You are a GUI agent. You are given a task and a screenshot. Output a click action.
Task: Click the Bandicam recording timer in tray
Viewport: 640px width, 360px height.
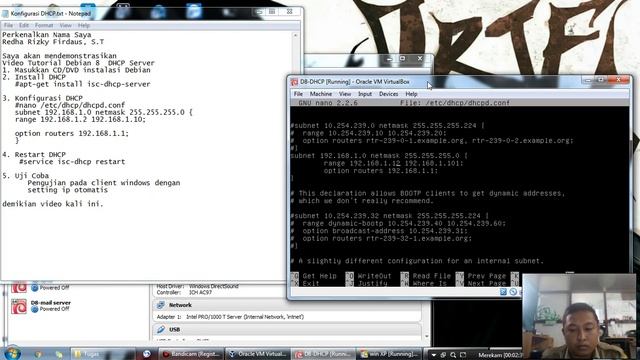tap(500, 355)
